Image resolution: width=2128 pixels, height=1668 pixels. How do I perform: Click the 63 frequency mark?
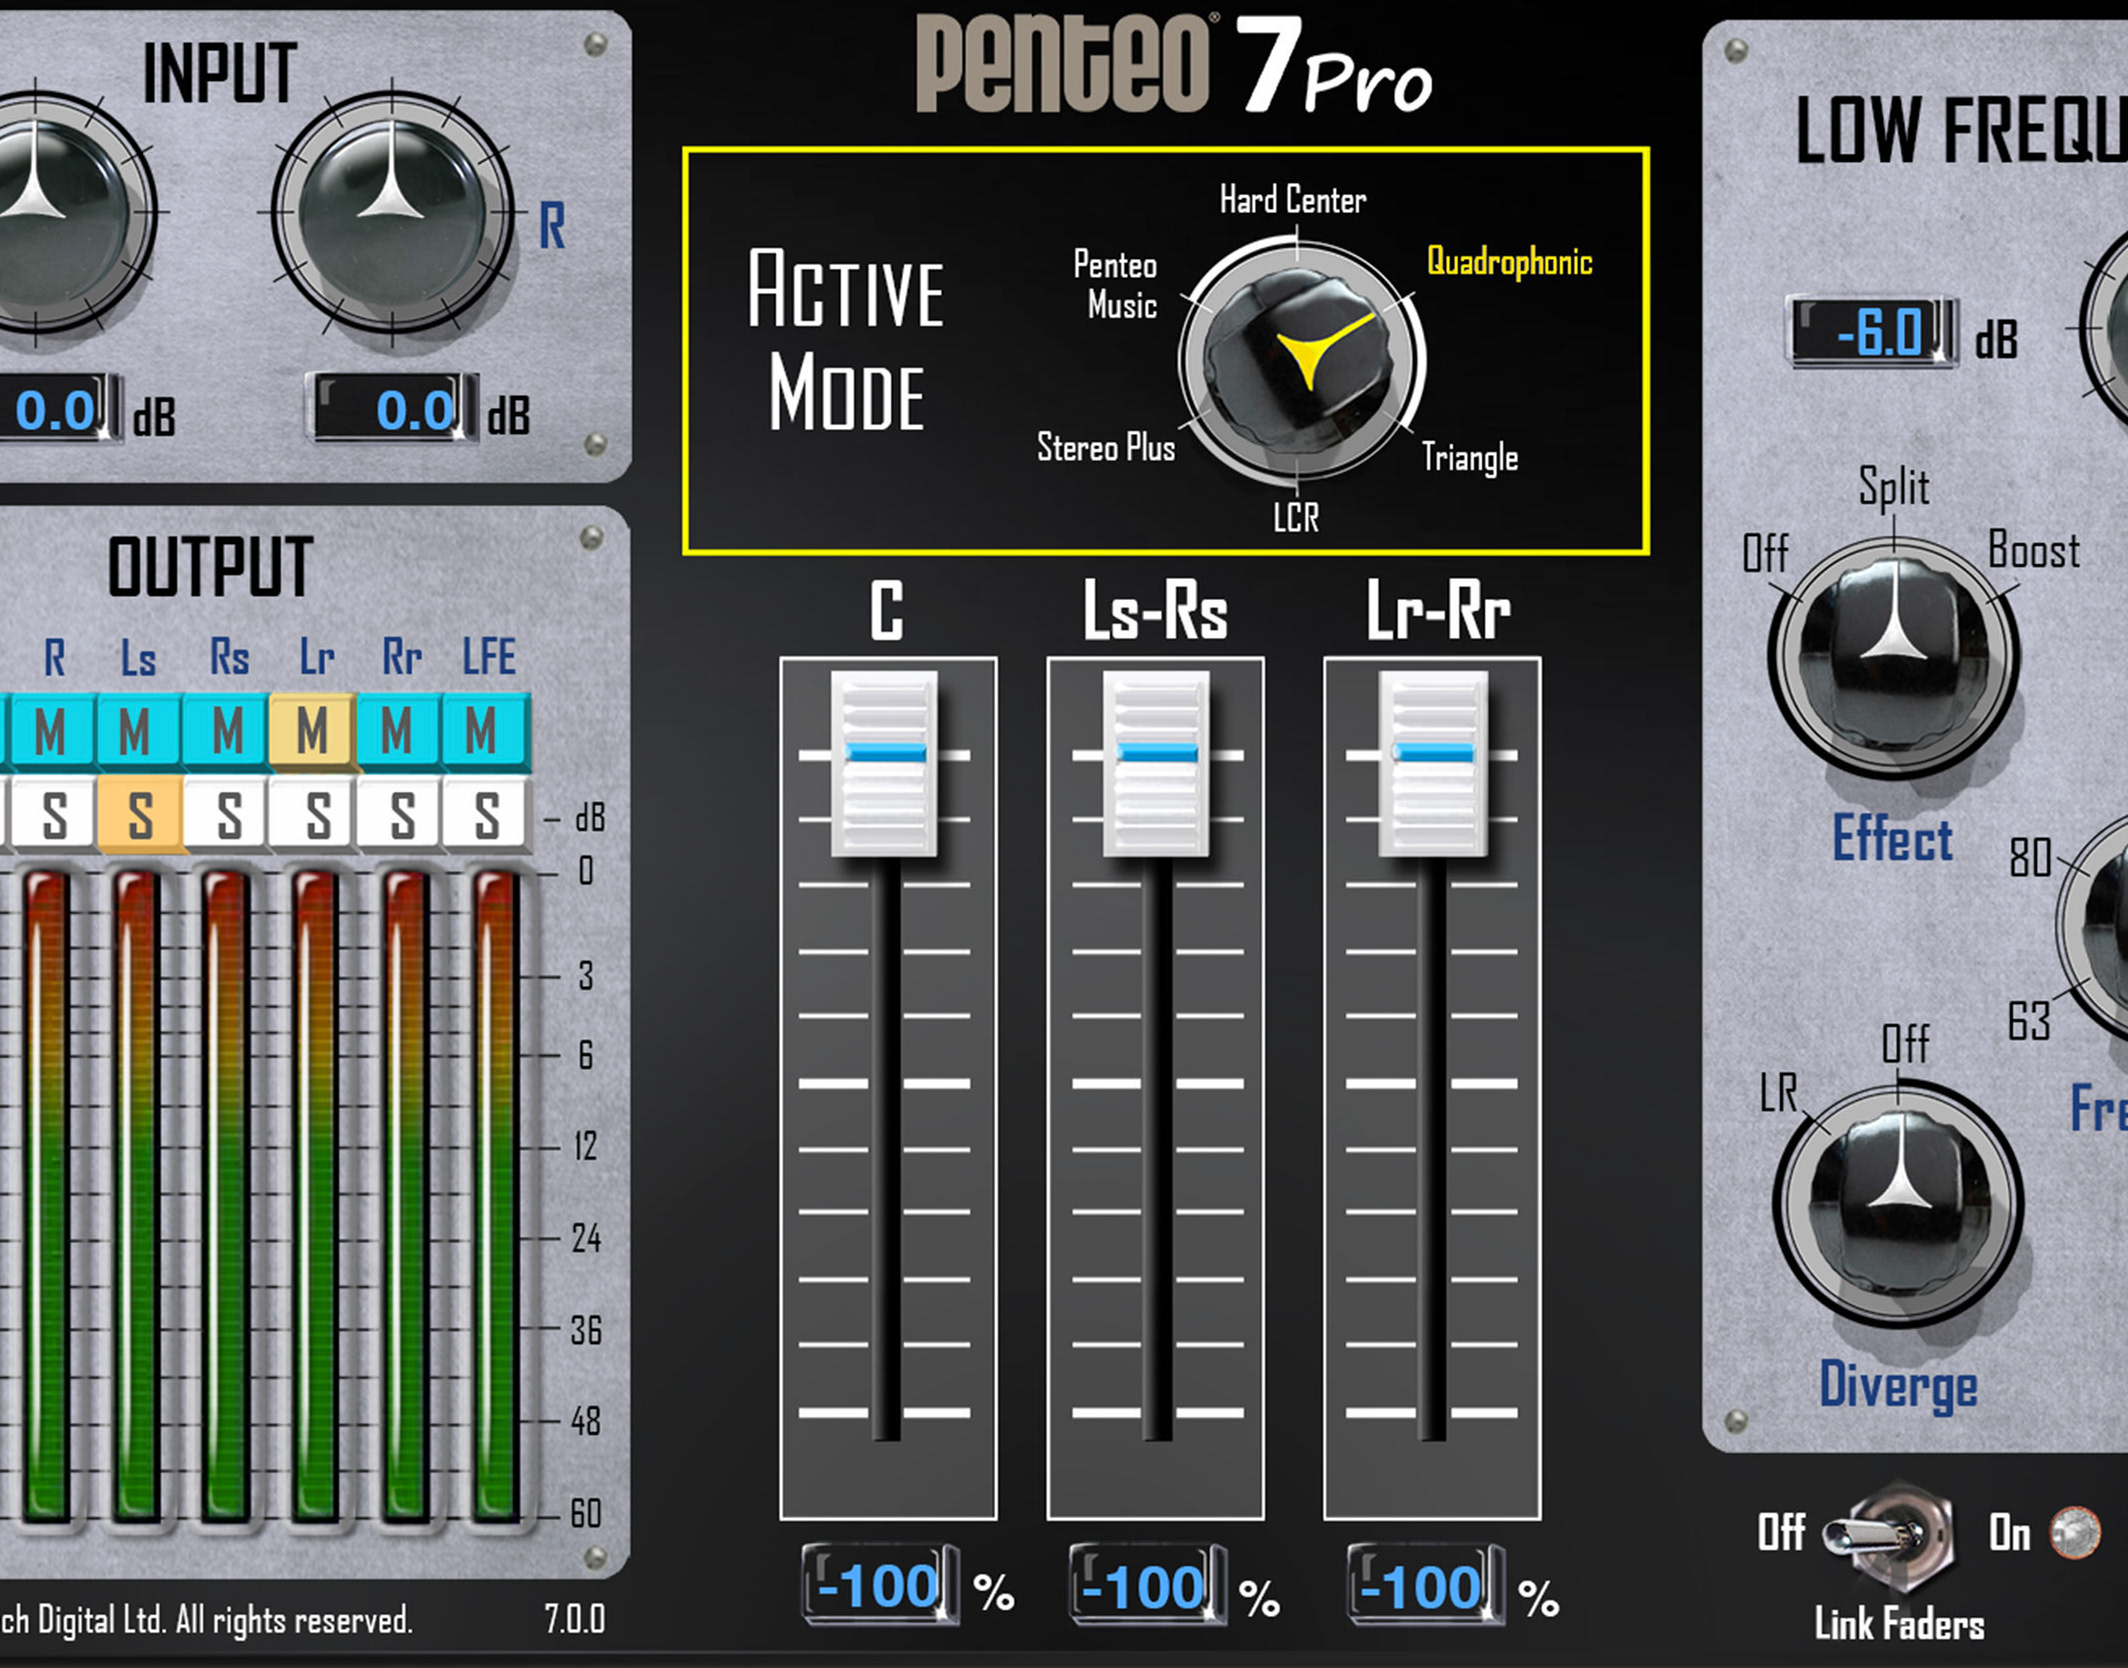2029,1021
